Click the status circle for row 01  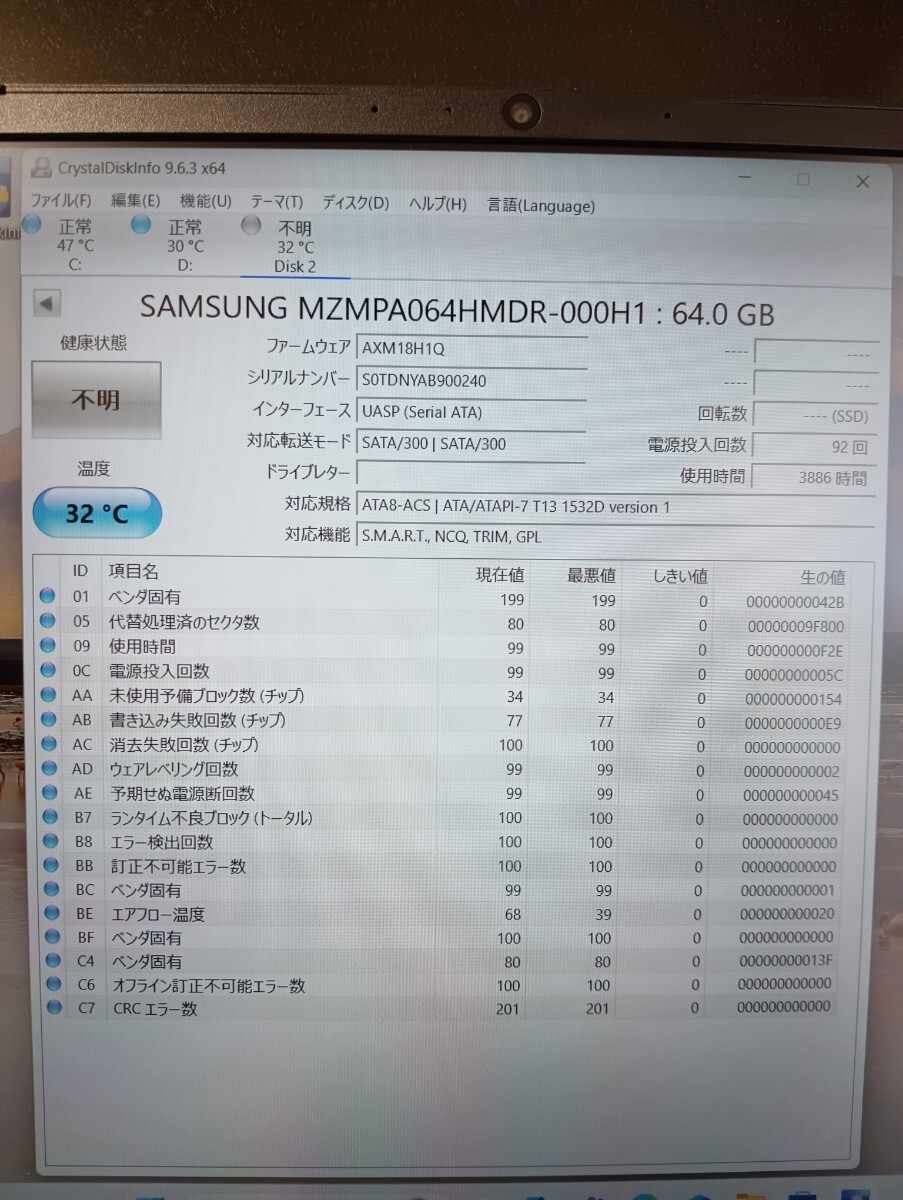[47, 597]
